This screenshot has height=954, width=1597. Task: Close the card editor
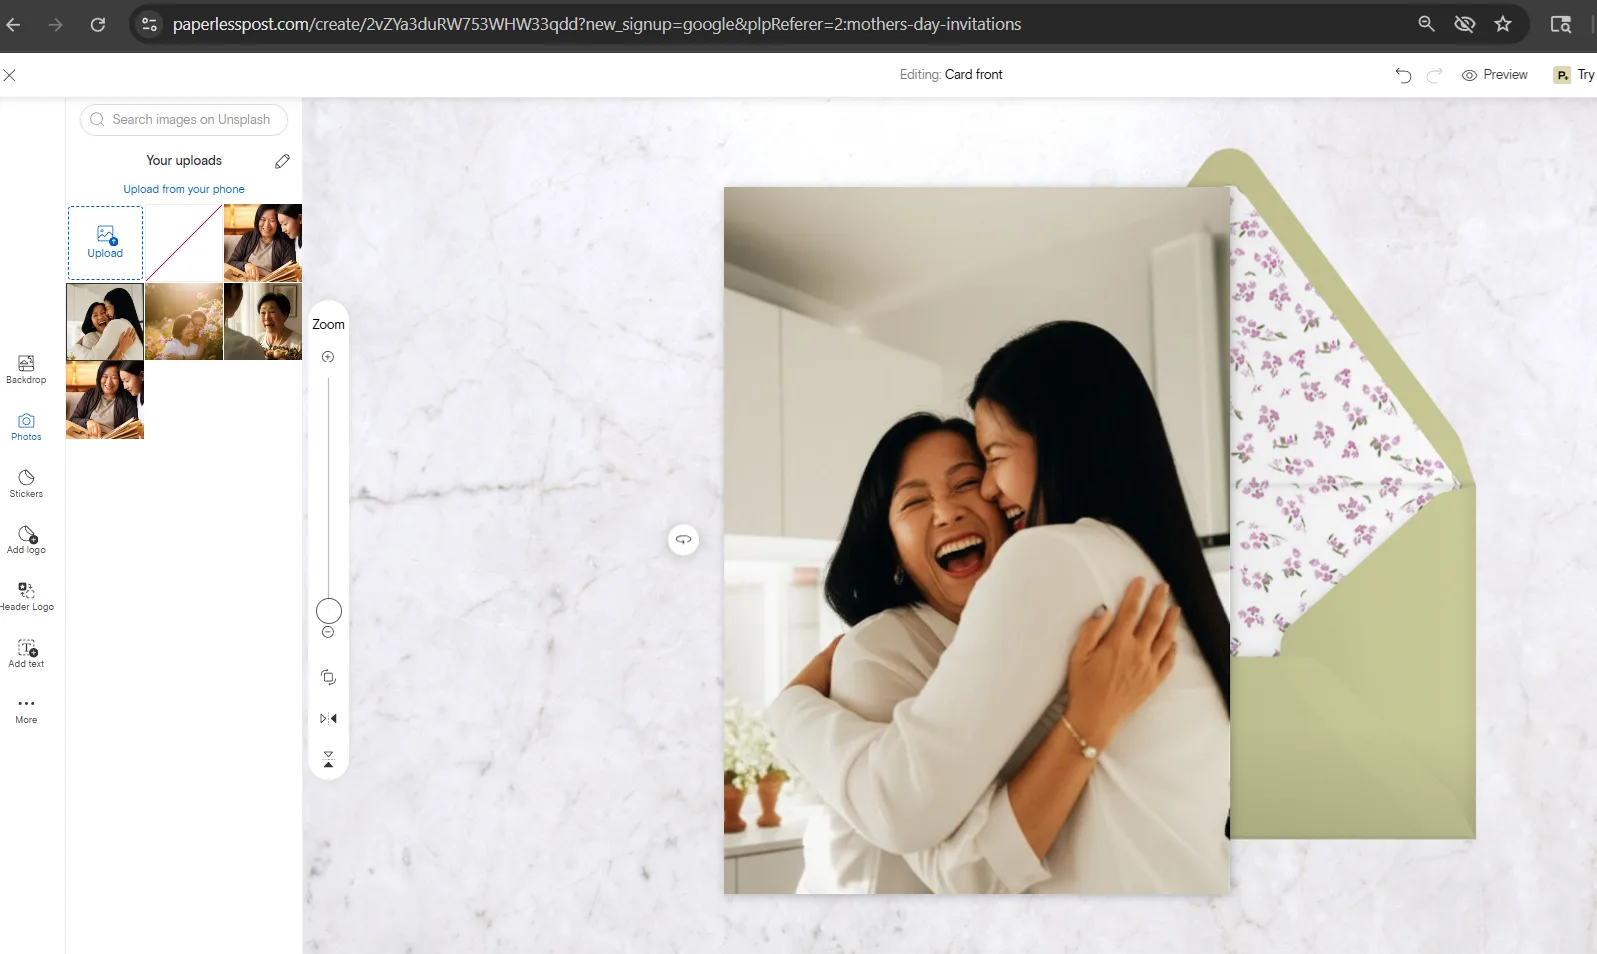coord(9,75)
